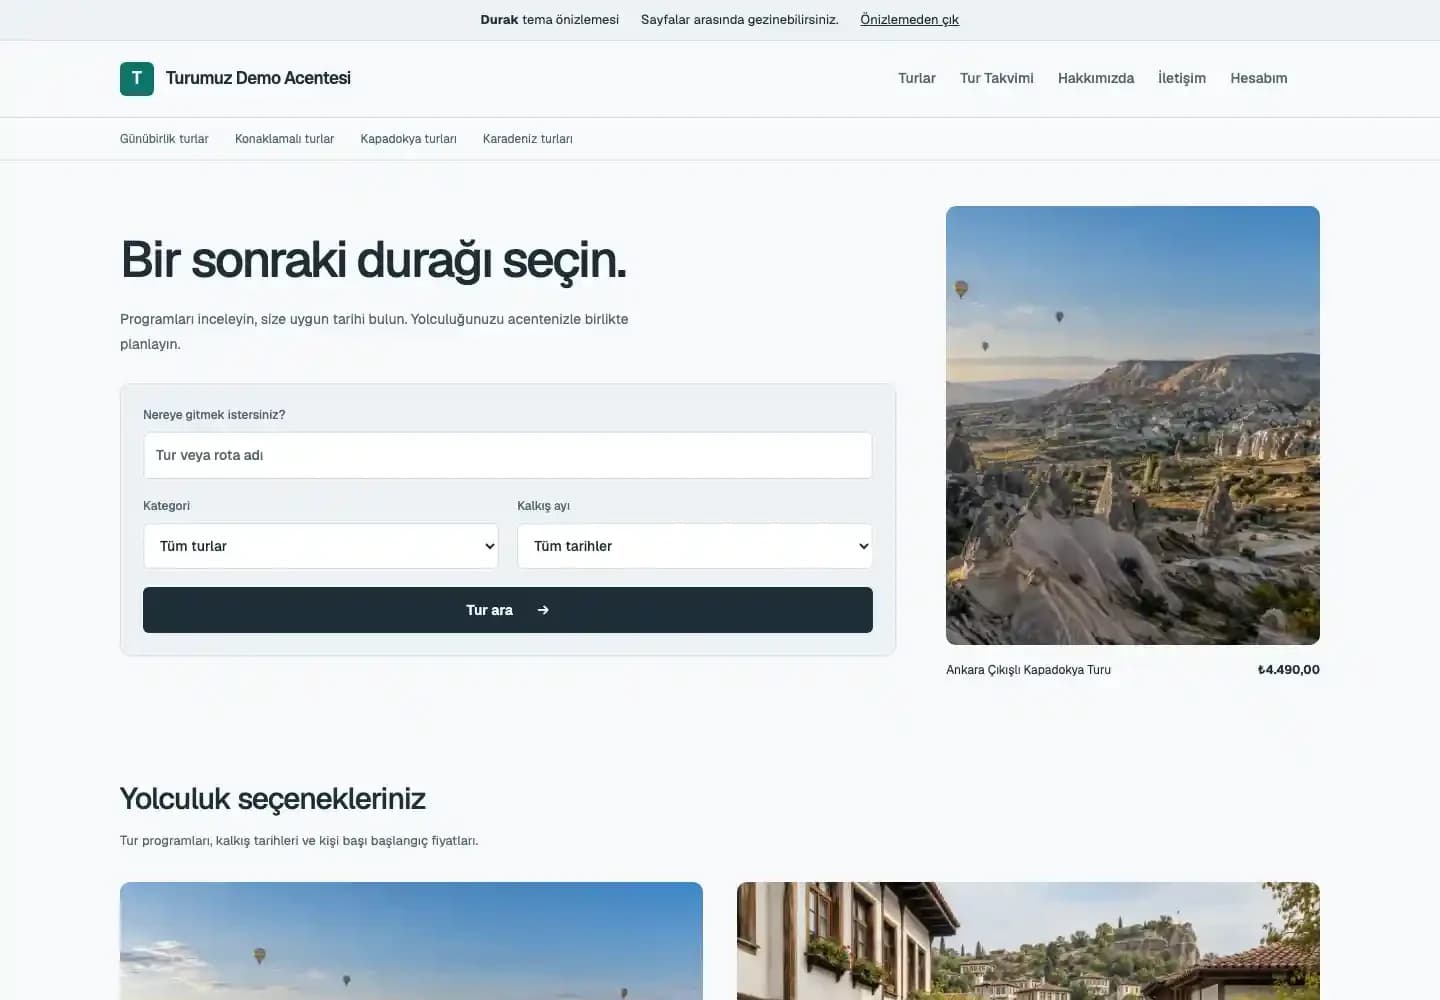This screenshot has width=1440, height=1000.
Task: Open Ankara Çıkışlı Kapadokya Turu title
Action: (x=1028, y=670)
